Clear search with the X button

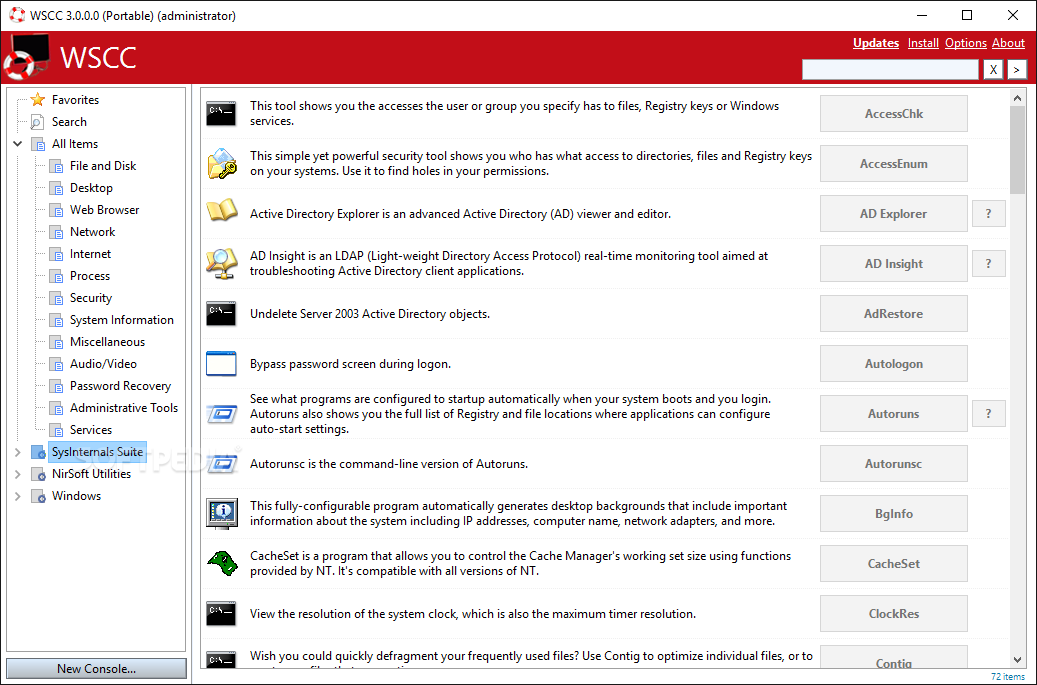993,69
